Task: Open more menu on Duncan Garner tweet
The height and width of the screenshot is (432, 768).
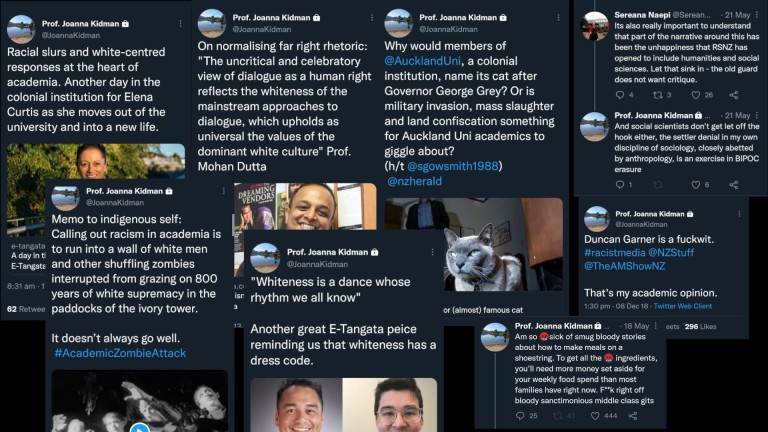Action: point(739,214)
